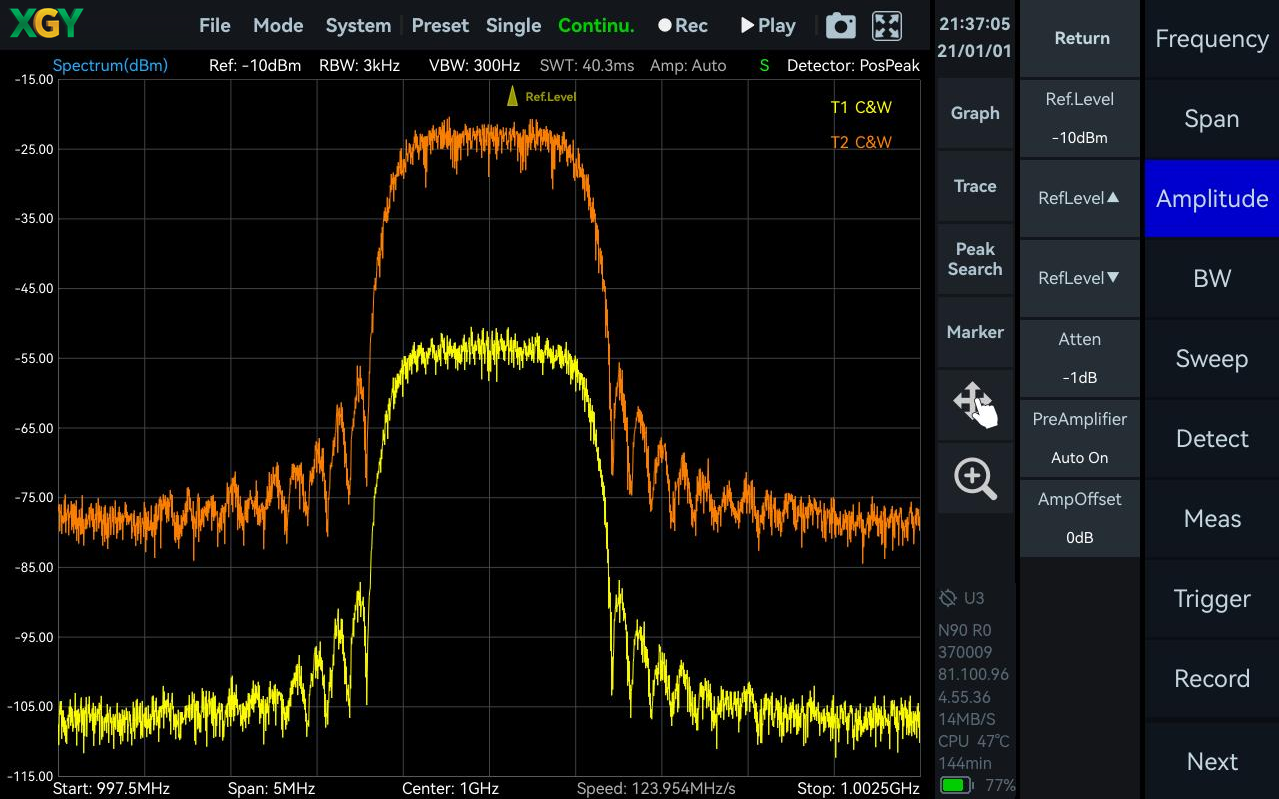Start recording with the Rec button
Viewport: 1279px width, 799px height.
[683, 26]
